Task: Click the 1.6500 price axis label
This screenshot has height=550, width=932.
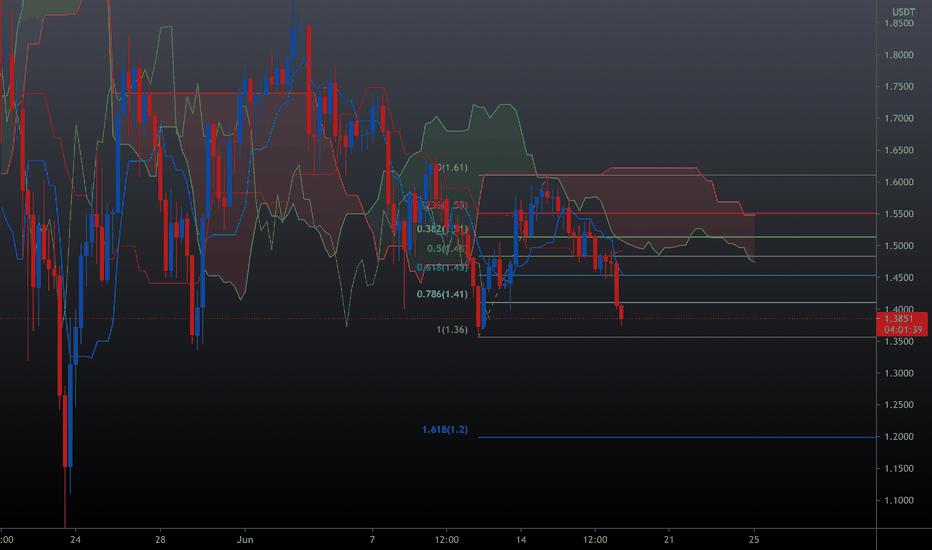Action: 899,150
